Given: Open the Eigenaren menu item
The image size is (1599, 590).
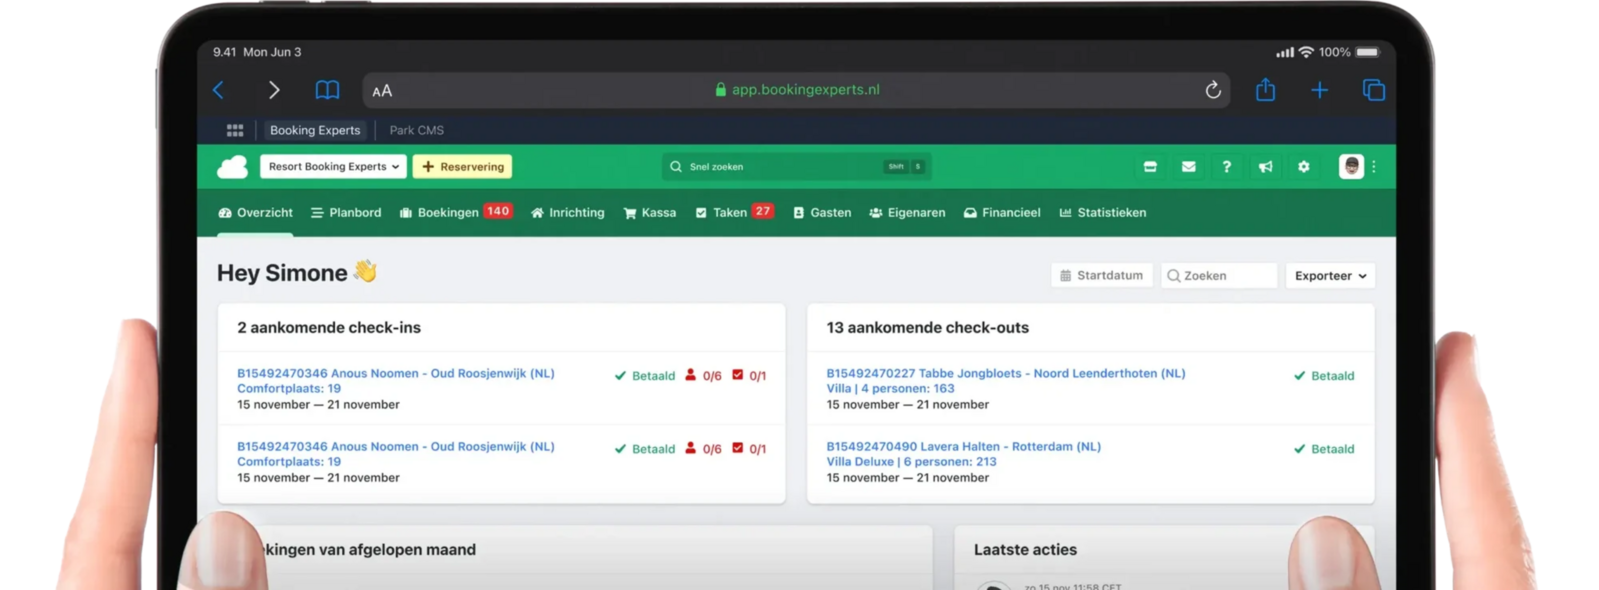Looking at the screenshot, I should tap(907, 213).
